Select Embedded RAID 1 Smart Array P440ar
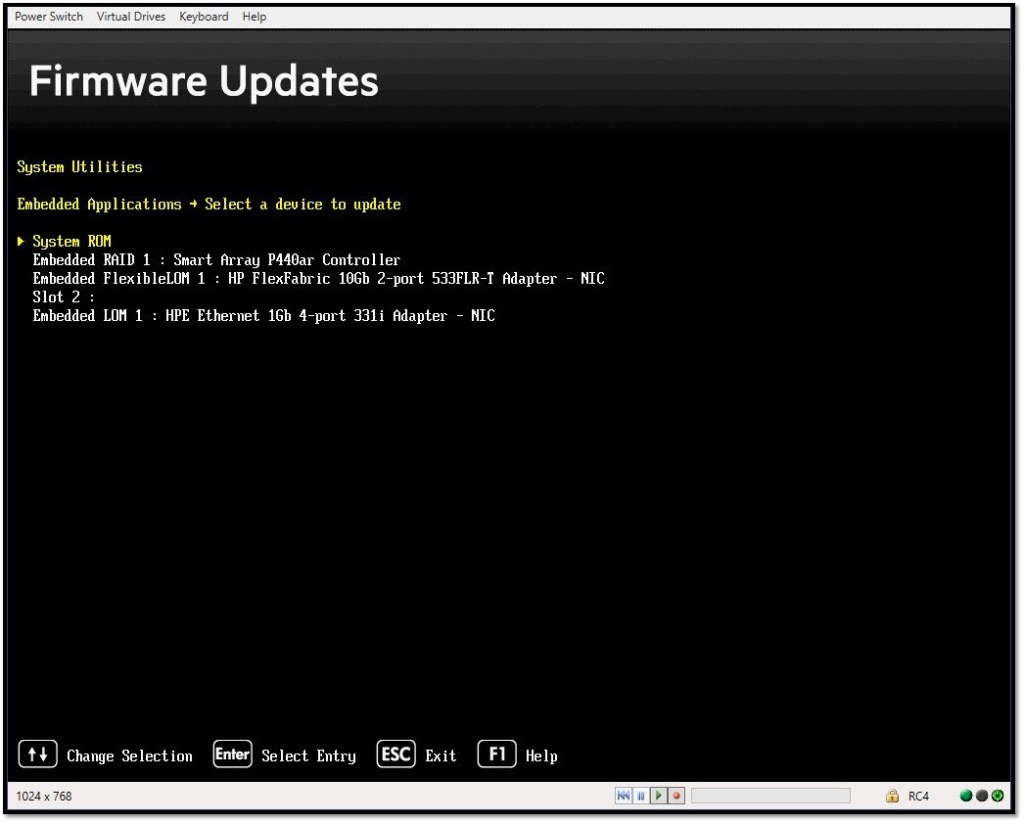This screenshot has height=823, width=1024. (216, 260)
